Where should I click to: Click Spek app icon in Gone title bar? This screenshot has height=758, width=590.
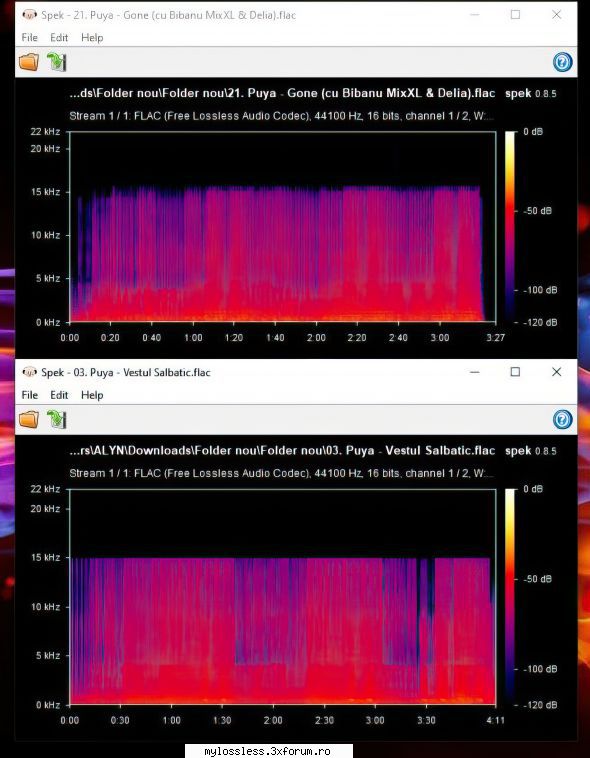click(30, 15)
